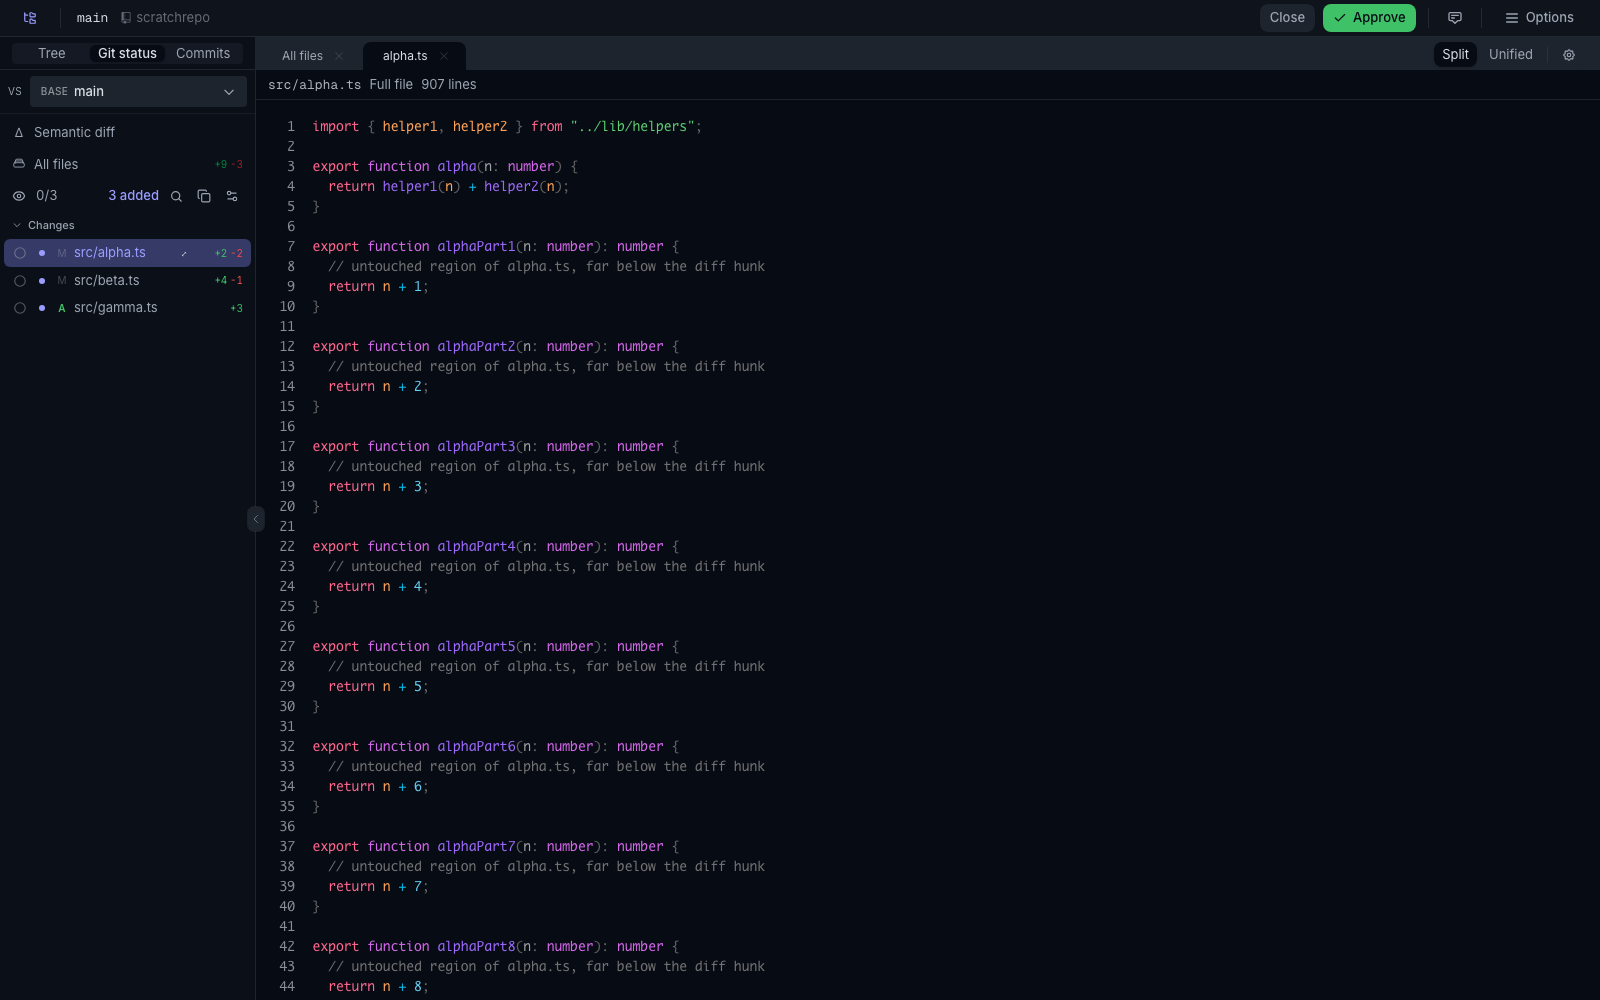
Task: Open the BASE main branch dropdown
Action: (138, 91)
